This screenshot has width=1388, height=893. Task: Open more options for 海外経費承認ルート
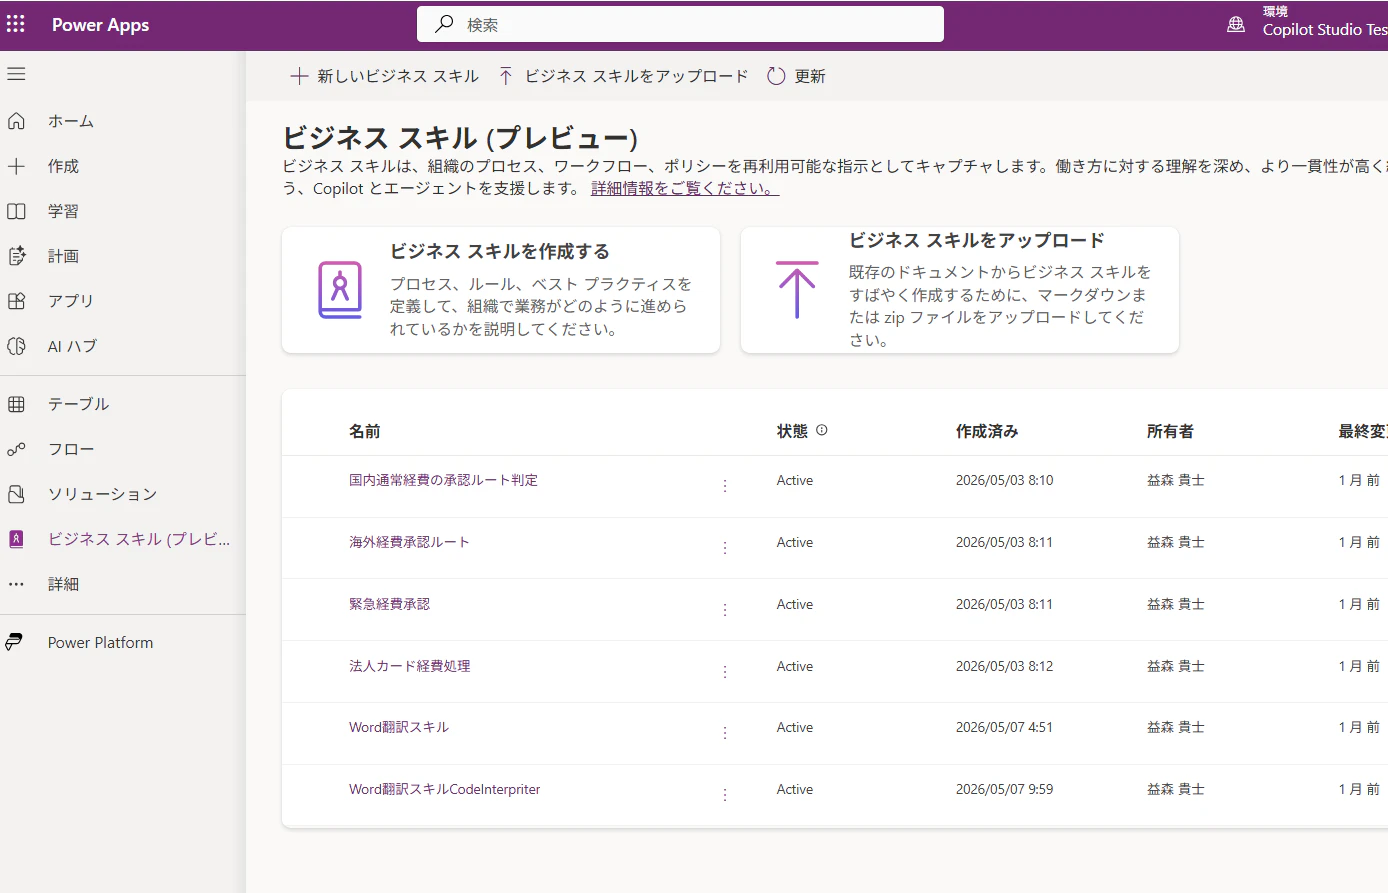click(725, 548)
